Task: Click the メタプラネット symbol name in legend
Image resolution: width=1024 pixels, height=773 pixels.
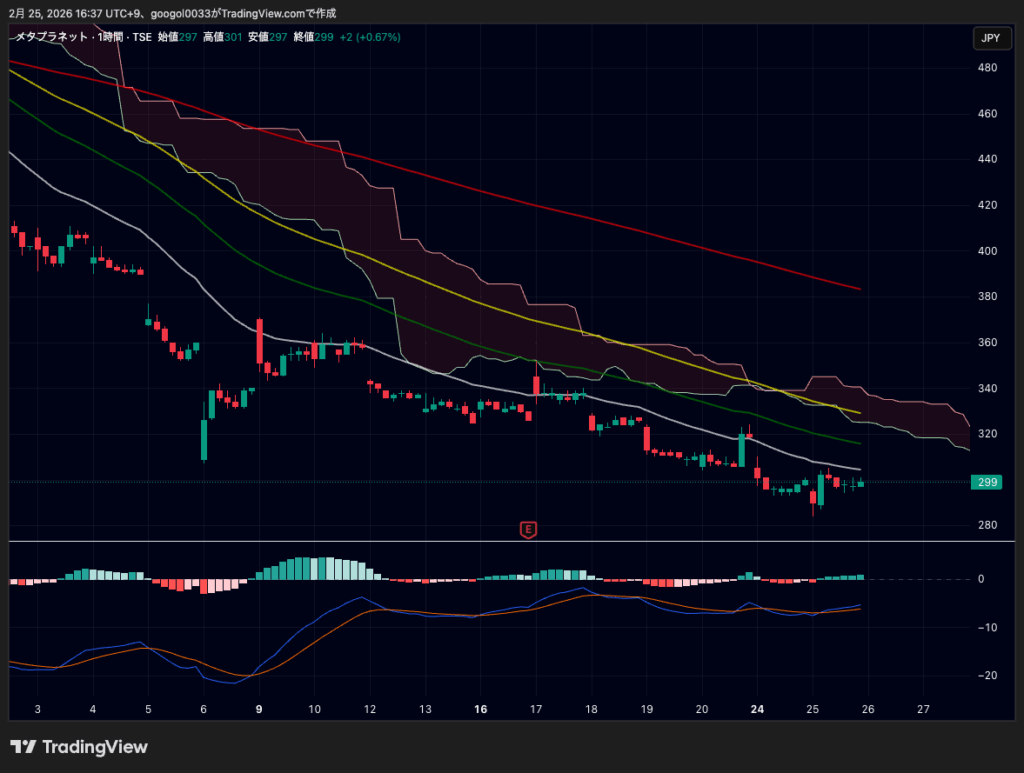Action: click(50, 37)
